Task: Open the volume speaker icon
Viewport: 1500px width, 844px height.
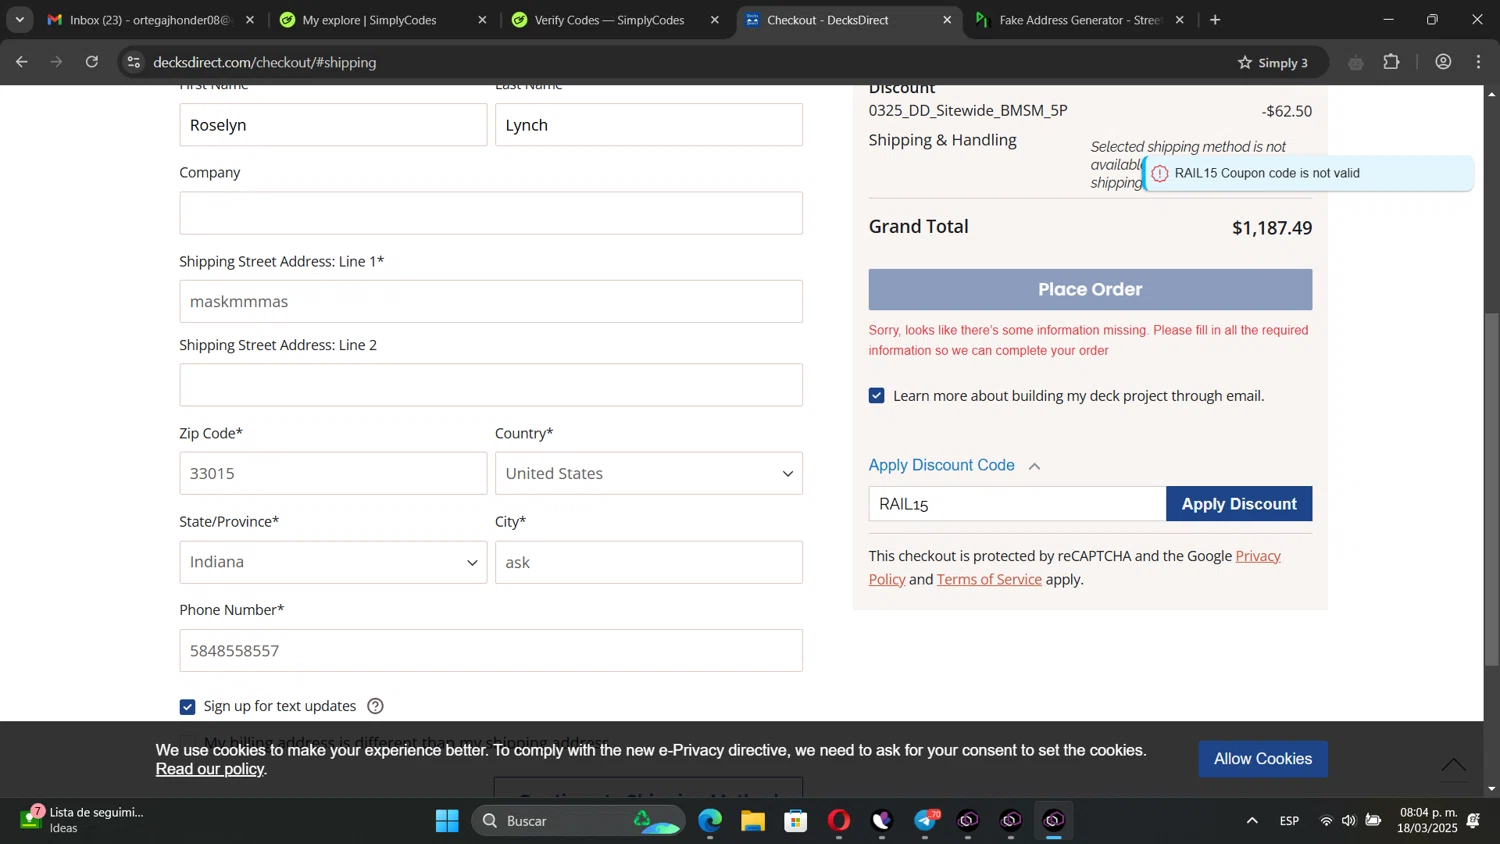Action: pyautogui.click(x=1349, y=821)
